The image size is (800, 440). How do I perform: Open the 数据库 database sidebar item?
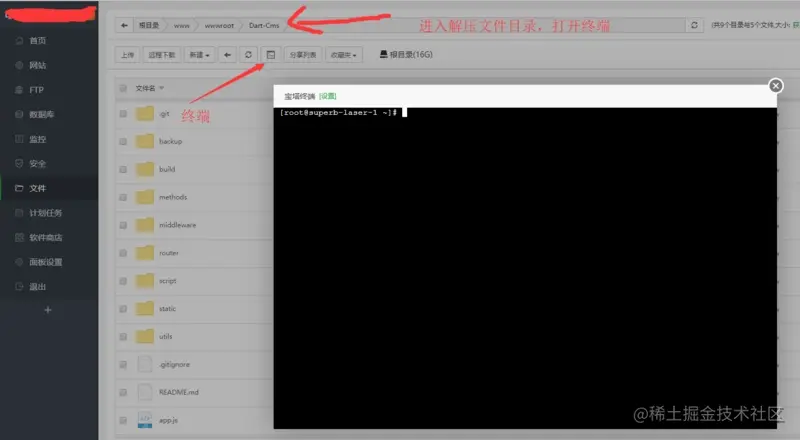pos(41,114)
